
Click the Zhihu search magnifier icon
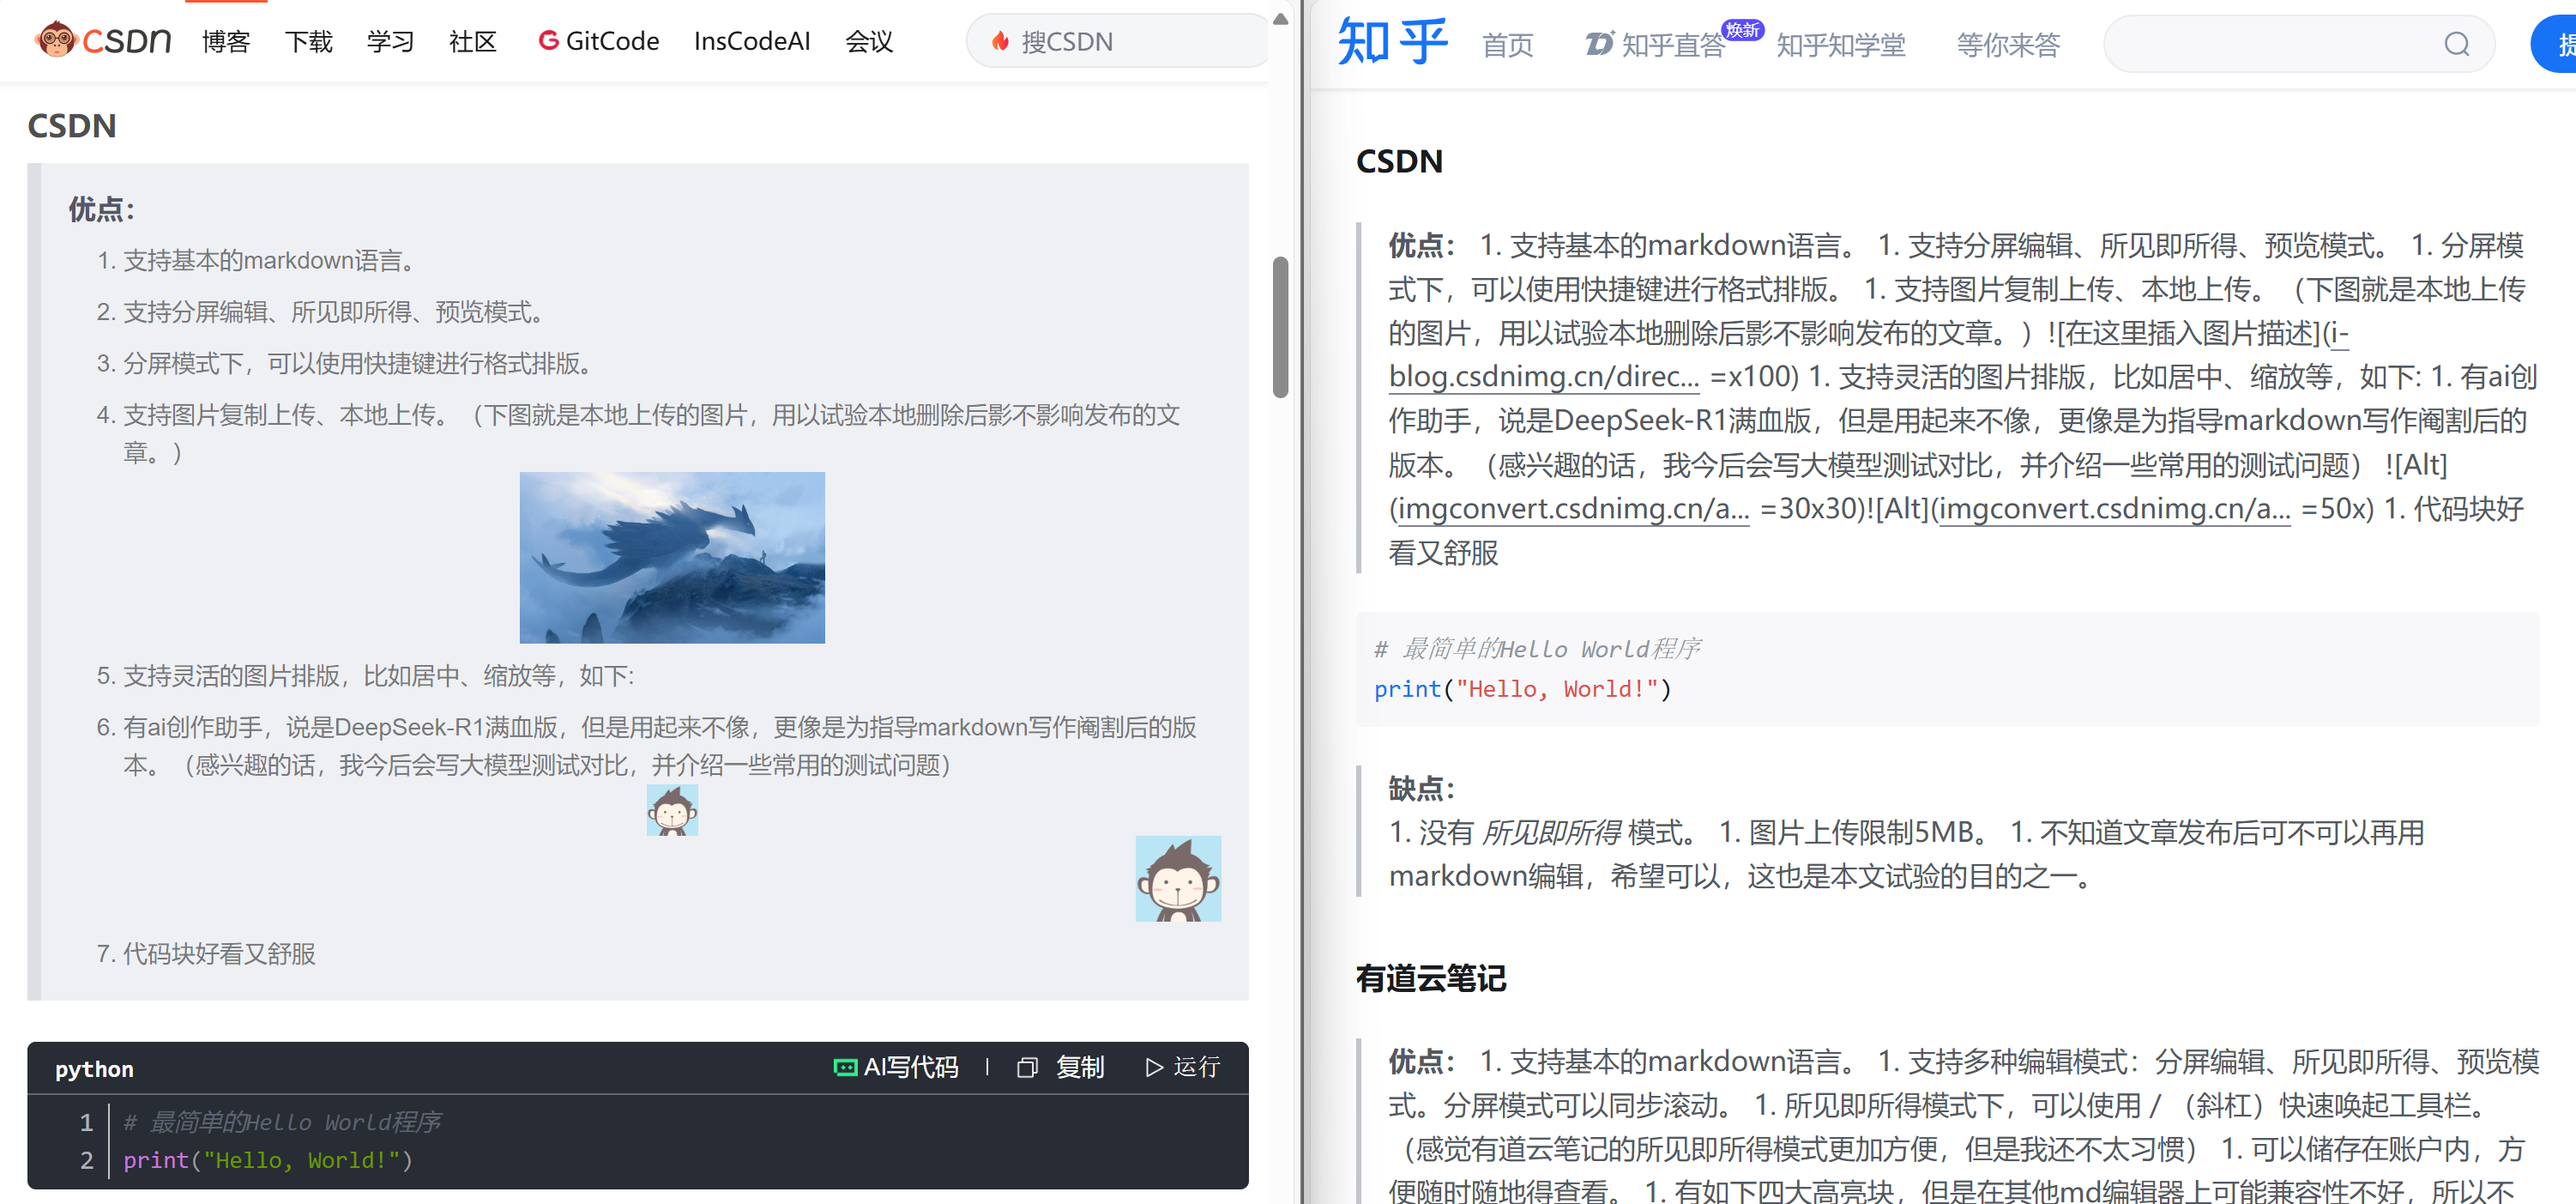click(x=2457, y=44)
